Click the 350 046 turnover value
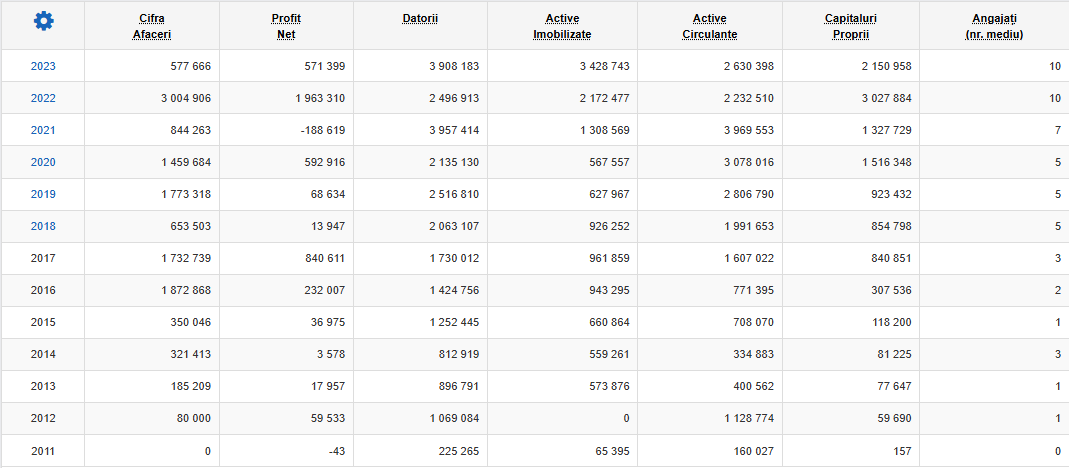Viewport: 1069px width, 468px height. (191, 323)
